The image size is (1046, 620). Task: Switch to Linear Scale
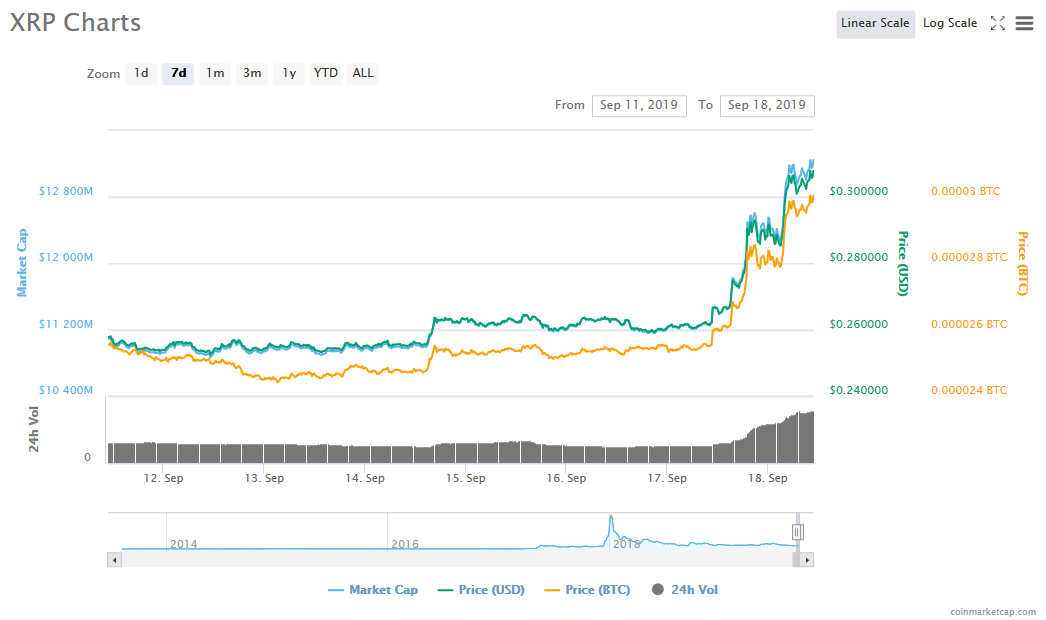875,24
